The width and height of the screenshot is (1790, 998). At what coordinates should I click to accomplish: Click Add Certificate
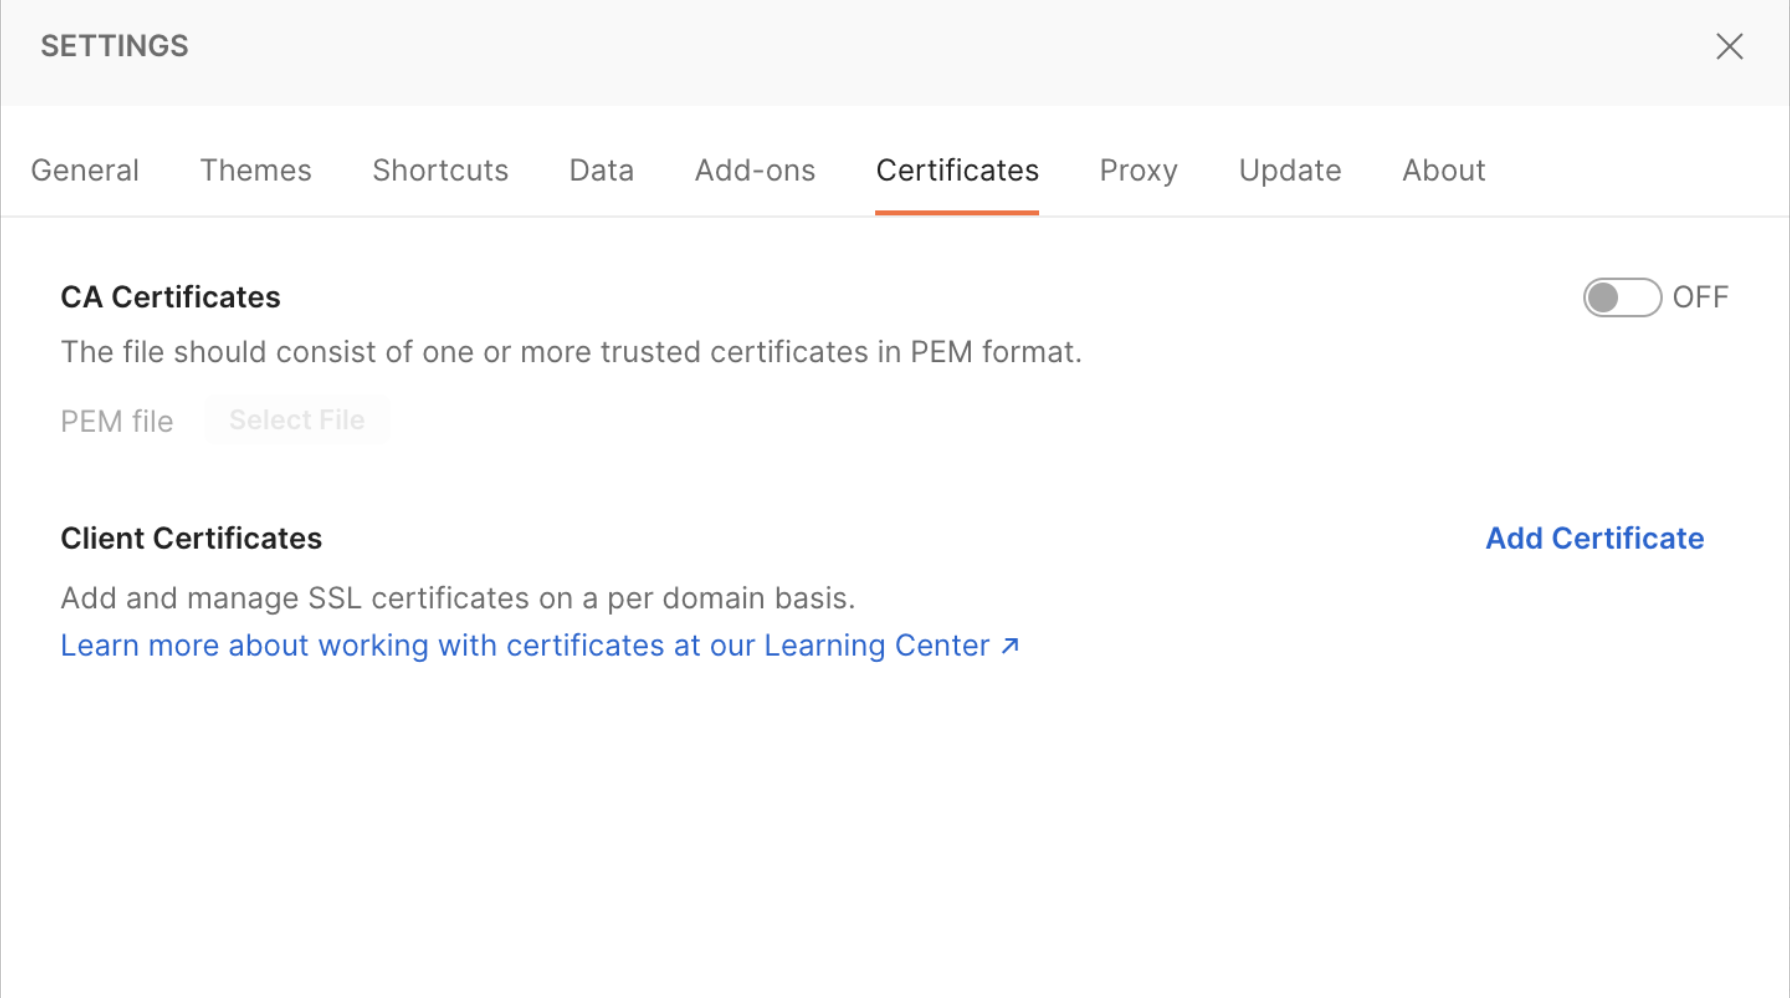point(1594,538)
